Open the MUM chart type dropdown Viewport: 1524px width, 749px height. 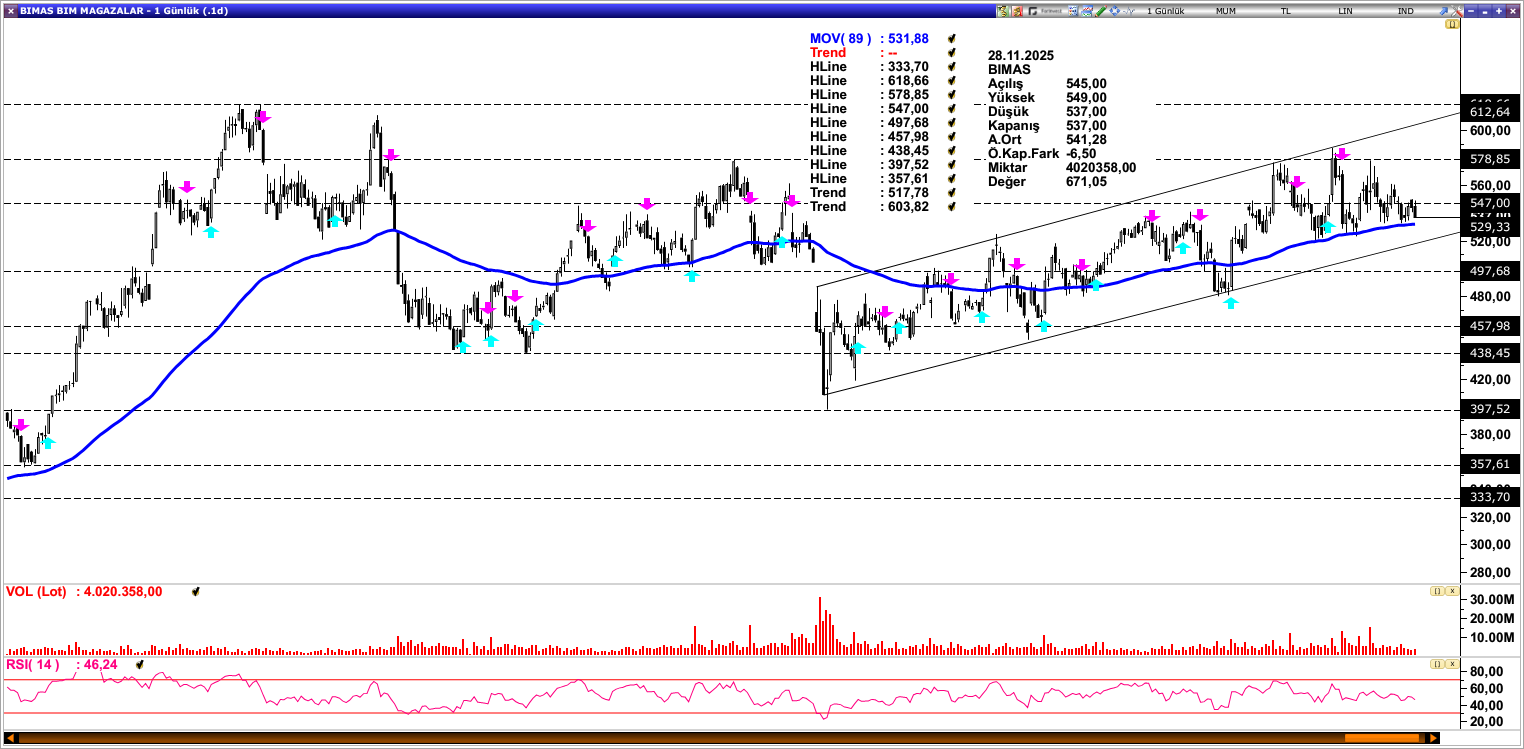[x=1225, y=11]
